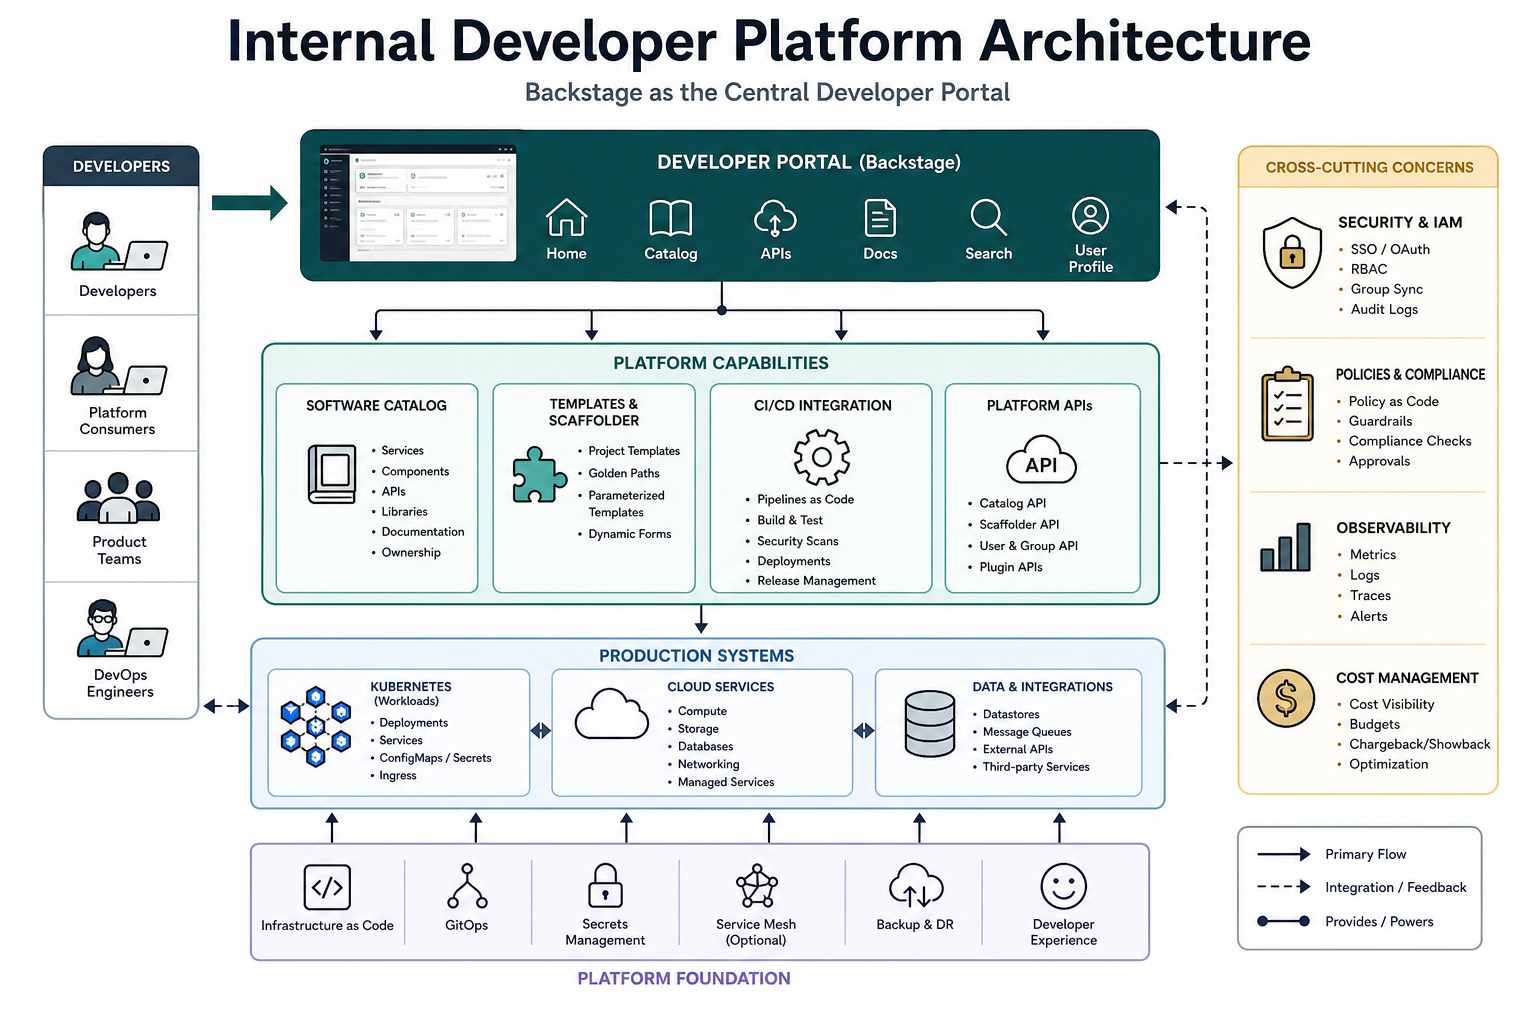The width and height of the screenshot is (1536, 1024).
Task: Click the Plugin APIs bullet
Action: pos(1005,567)
